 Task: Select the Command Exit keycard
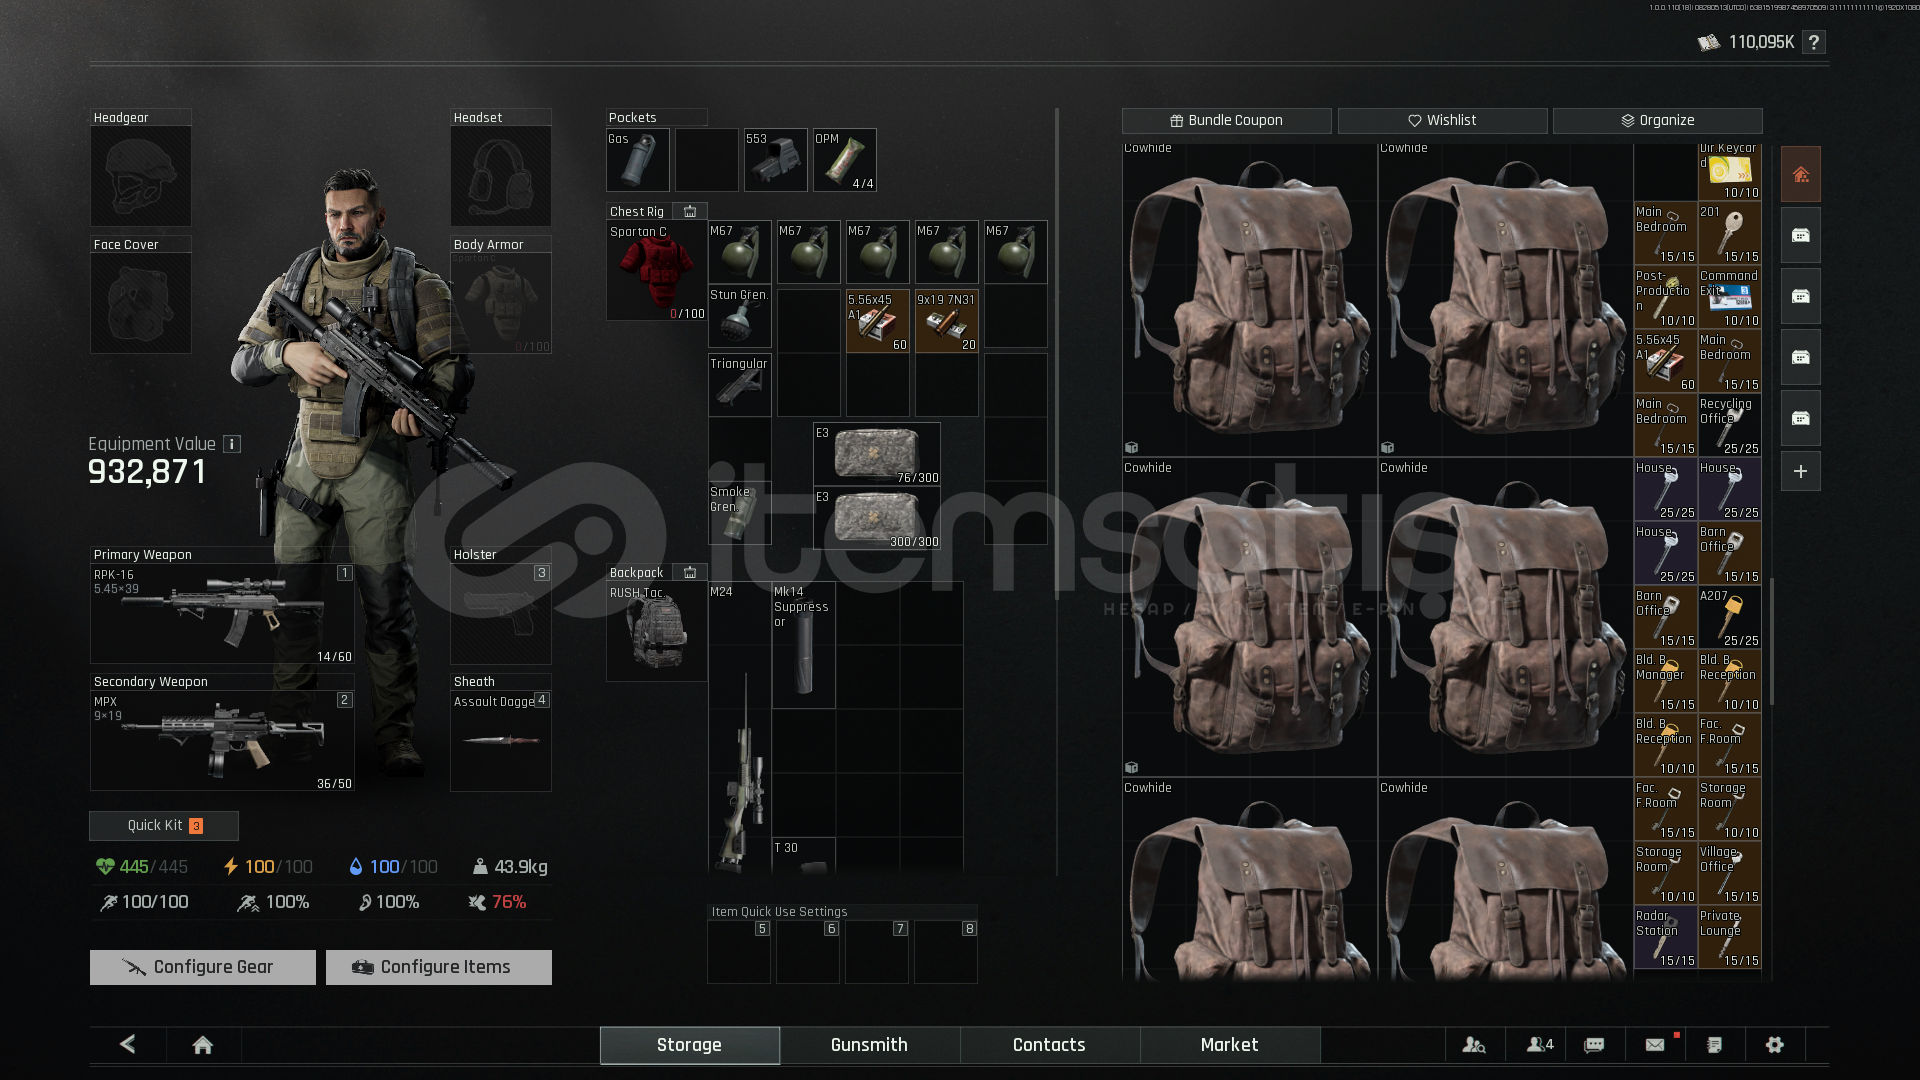point(1730,297)
